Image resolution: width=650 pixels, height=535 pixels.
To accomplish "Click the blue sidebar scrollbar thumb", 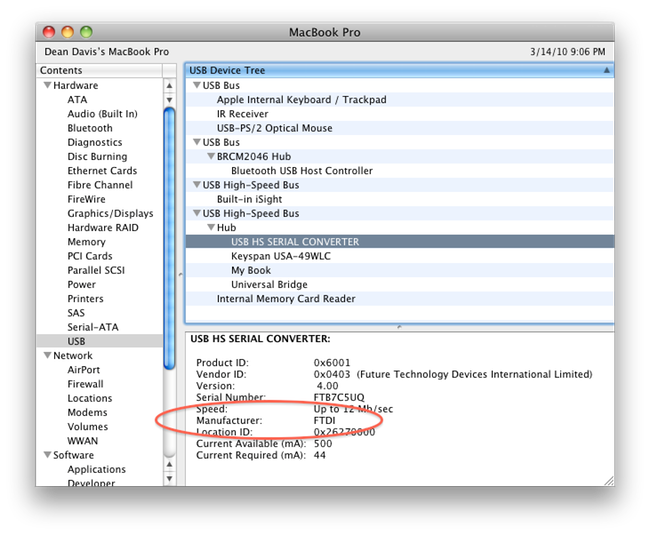I will (x=169, y=238).
